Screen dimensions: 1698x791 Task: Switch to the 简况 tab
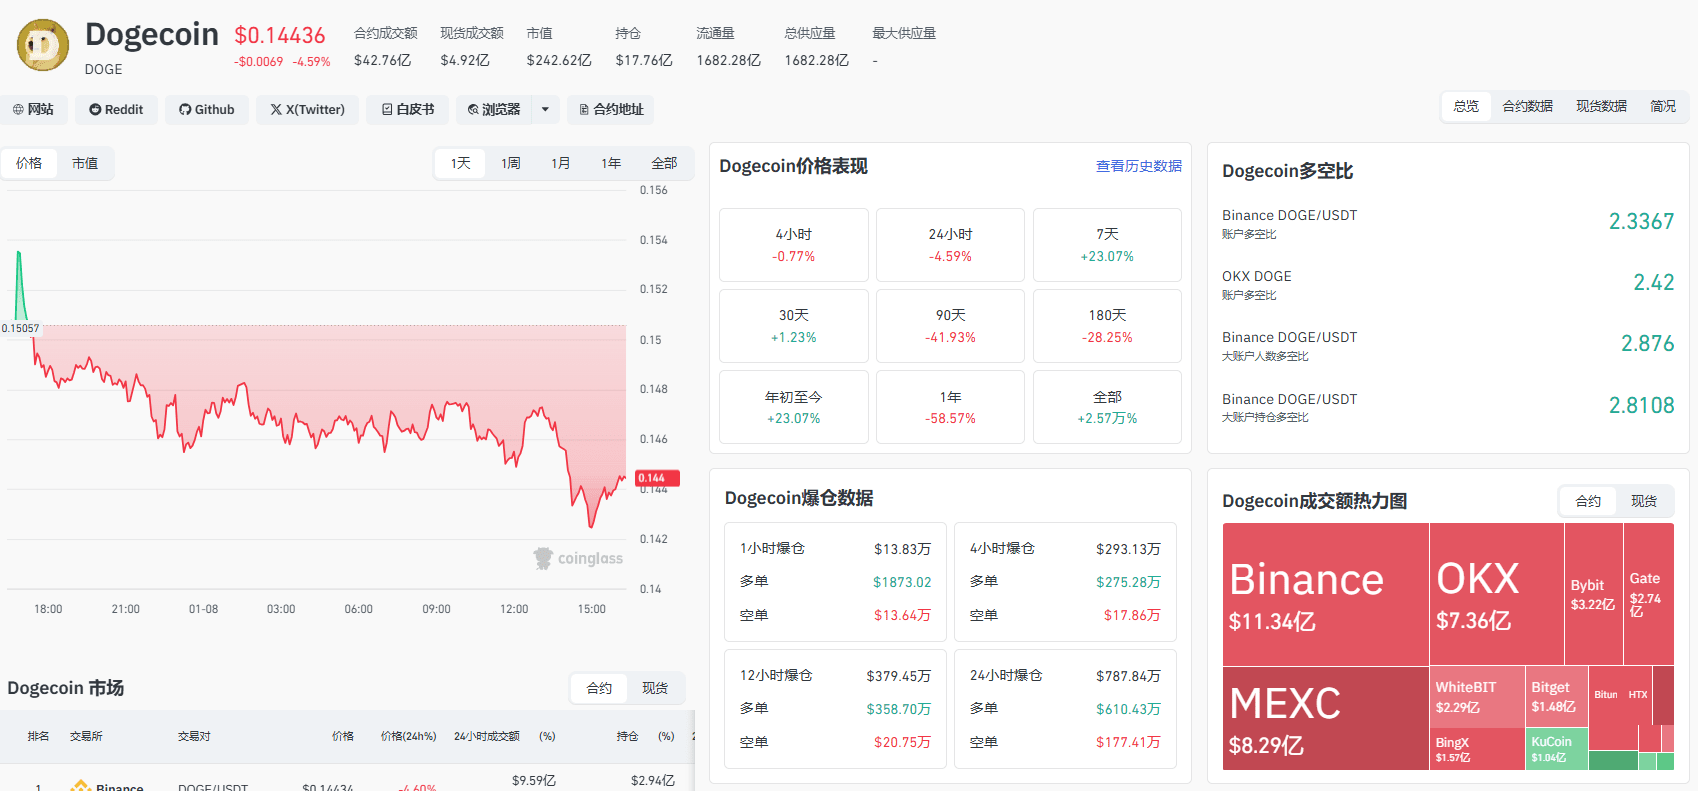click(x=1663, y=106)
